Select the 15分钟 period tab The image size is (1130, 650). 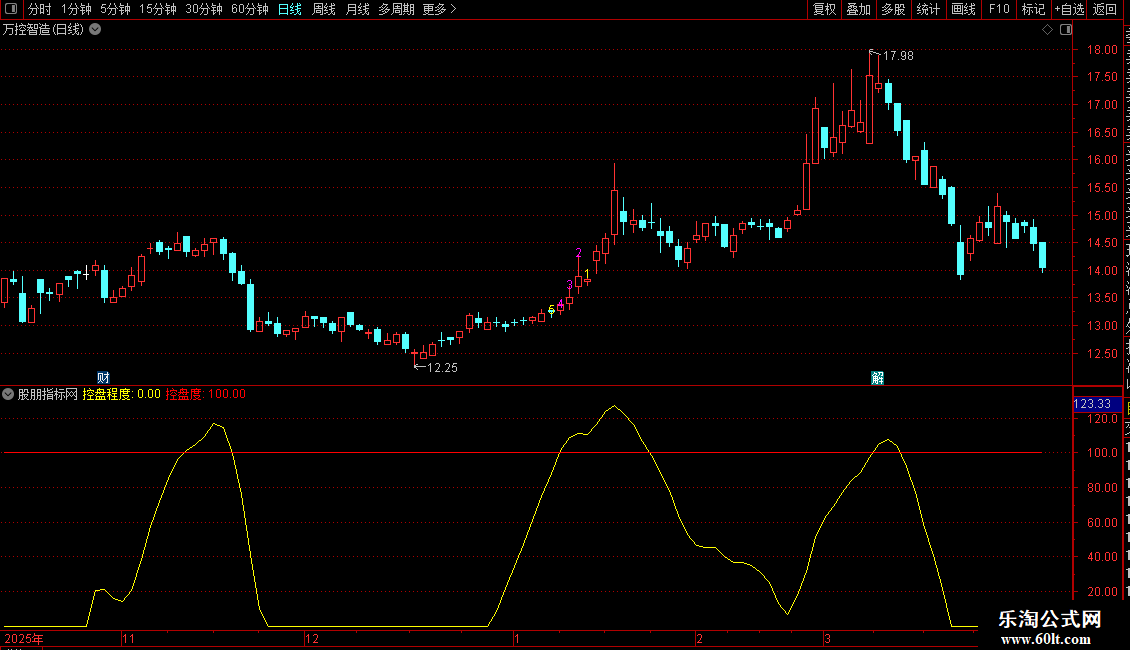(158, 9)
